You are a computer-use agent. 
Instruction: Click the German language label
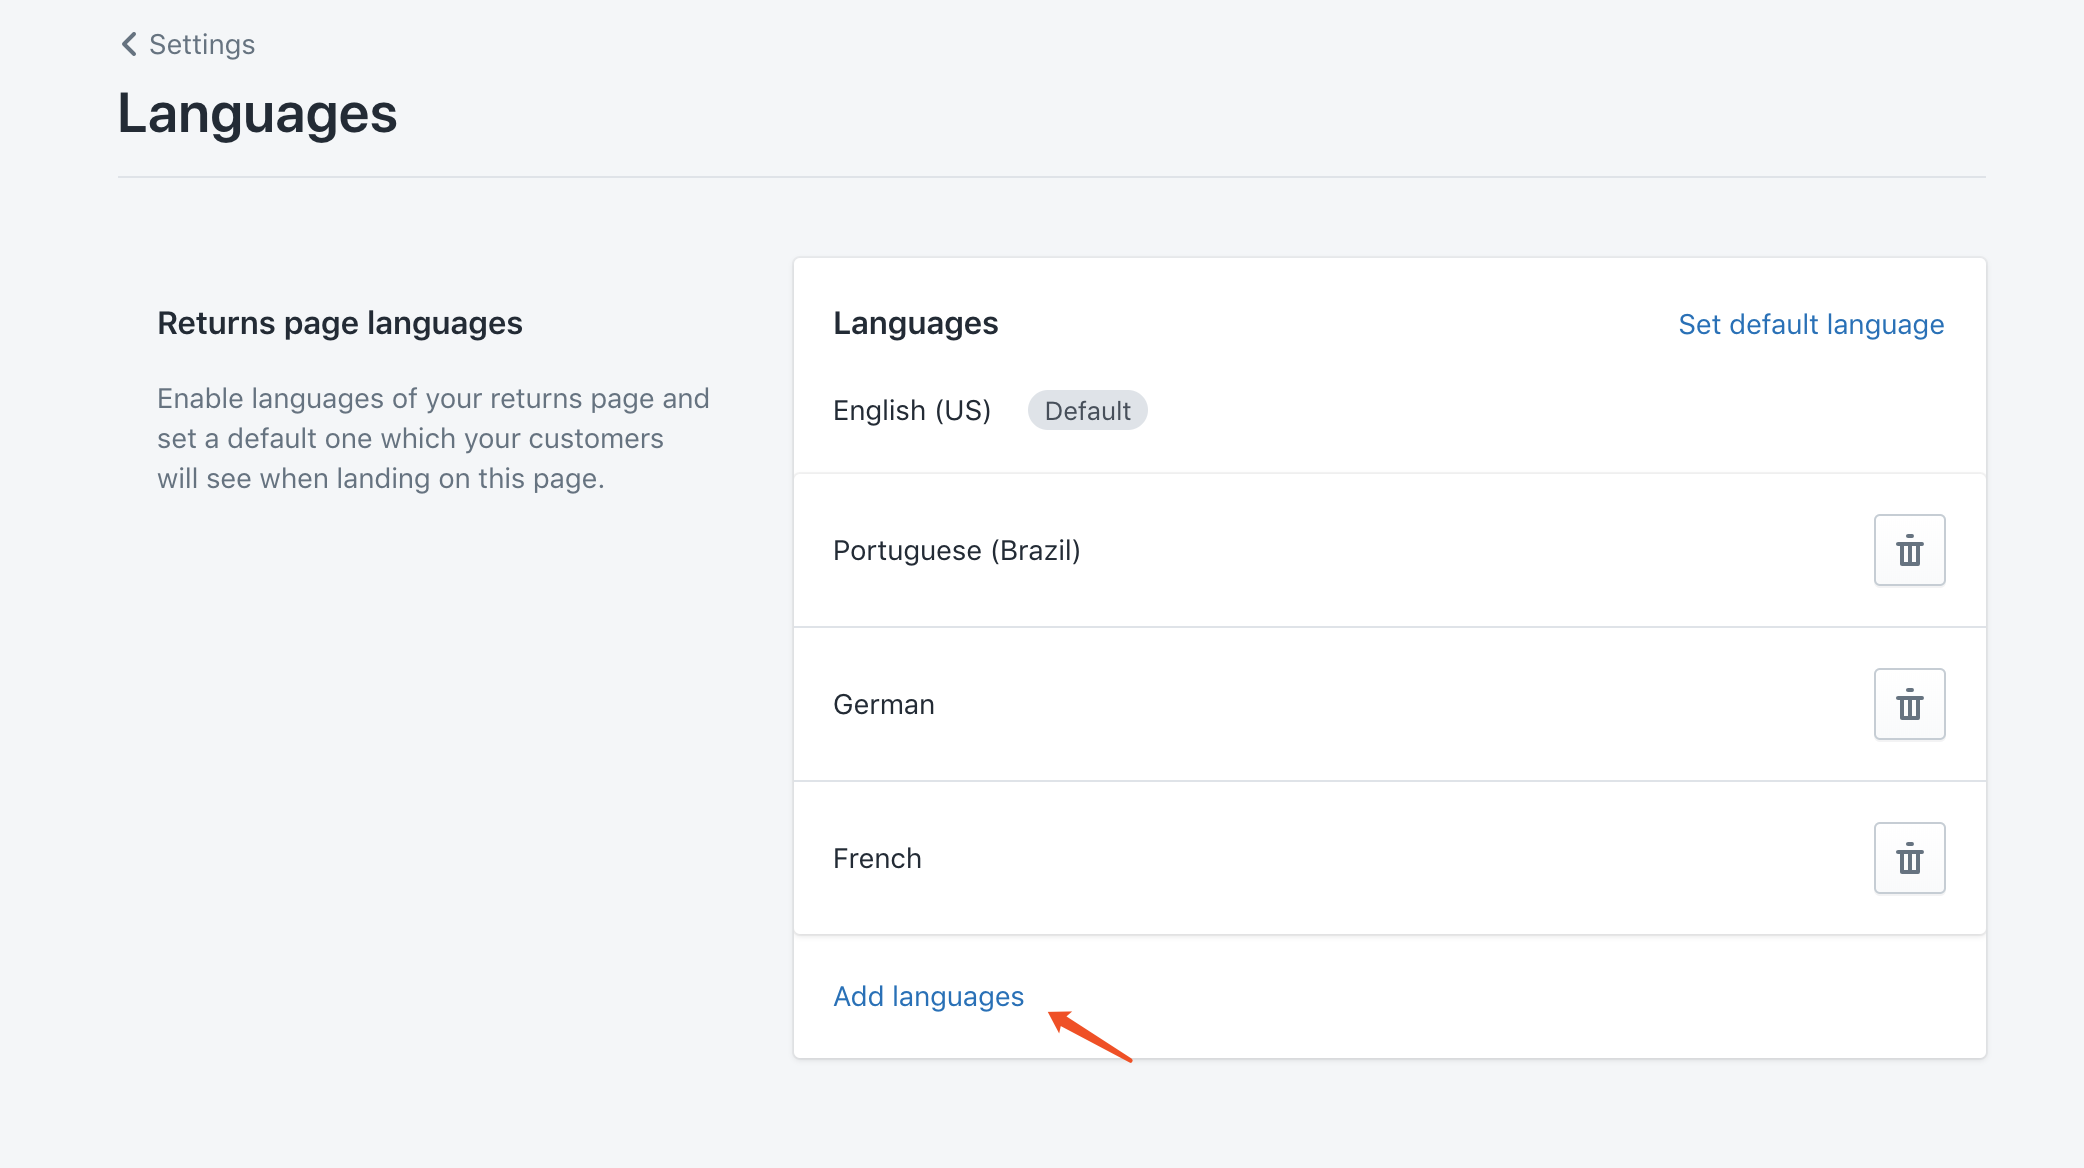tap(883, 705)
